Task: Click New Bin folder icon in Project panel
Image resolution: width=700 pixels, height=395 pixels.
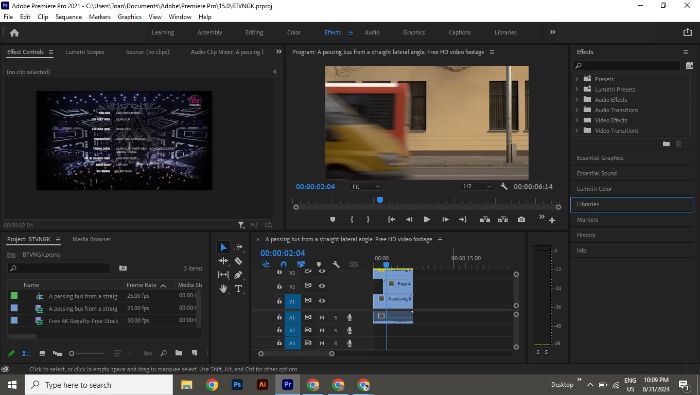Action: [x=179, y=353]
